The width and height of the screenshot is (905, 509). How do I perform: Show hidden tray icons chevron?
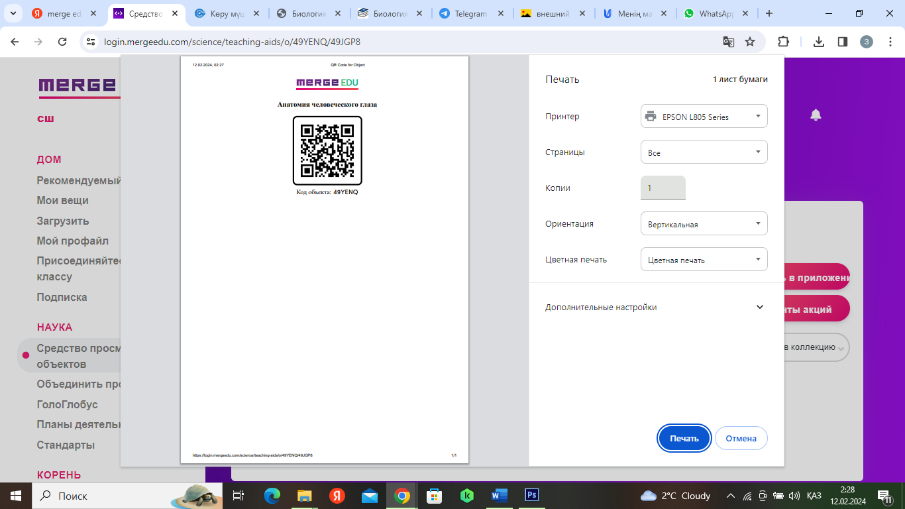pos(731,496)
